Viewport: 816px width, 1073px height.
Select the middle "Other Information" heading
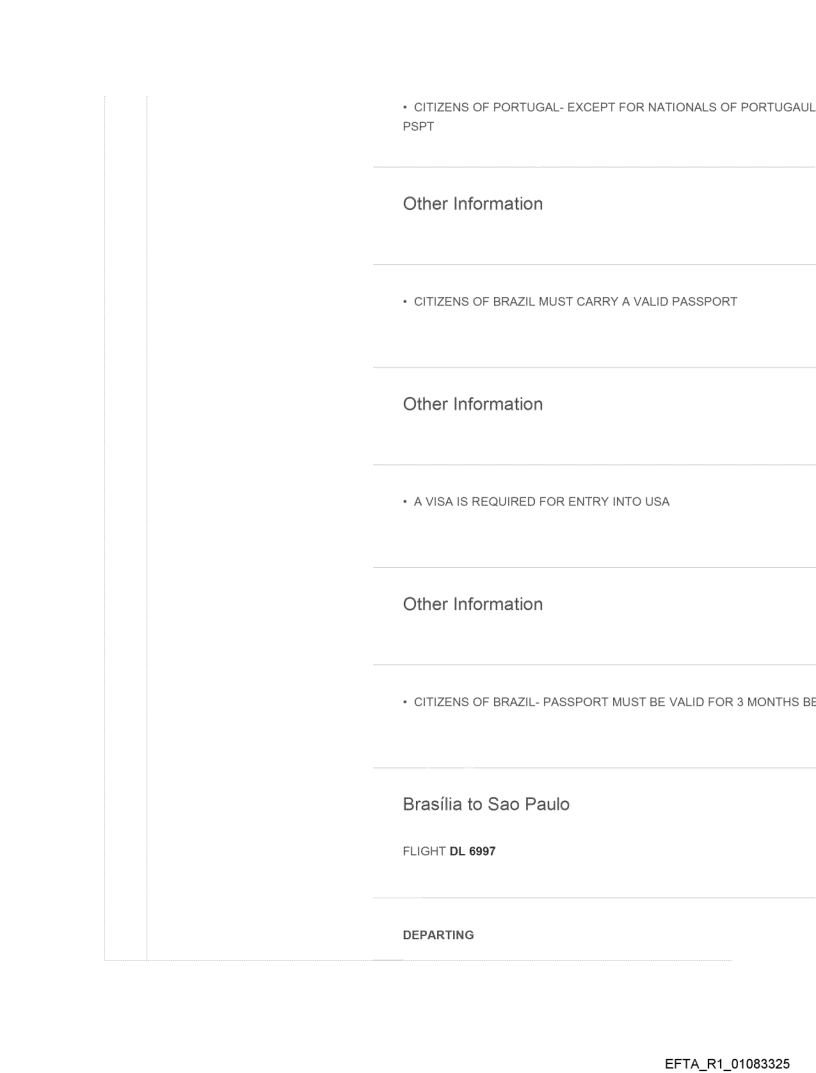pyautogui.click(x=472, y=404)
